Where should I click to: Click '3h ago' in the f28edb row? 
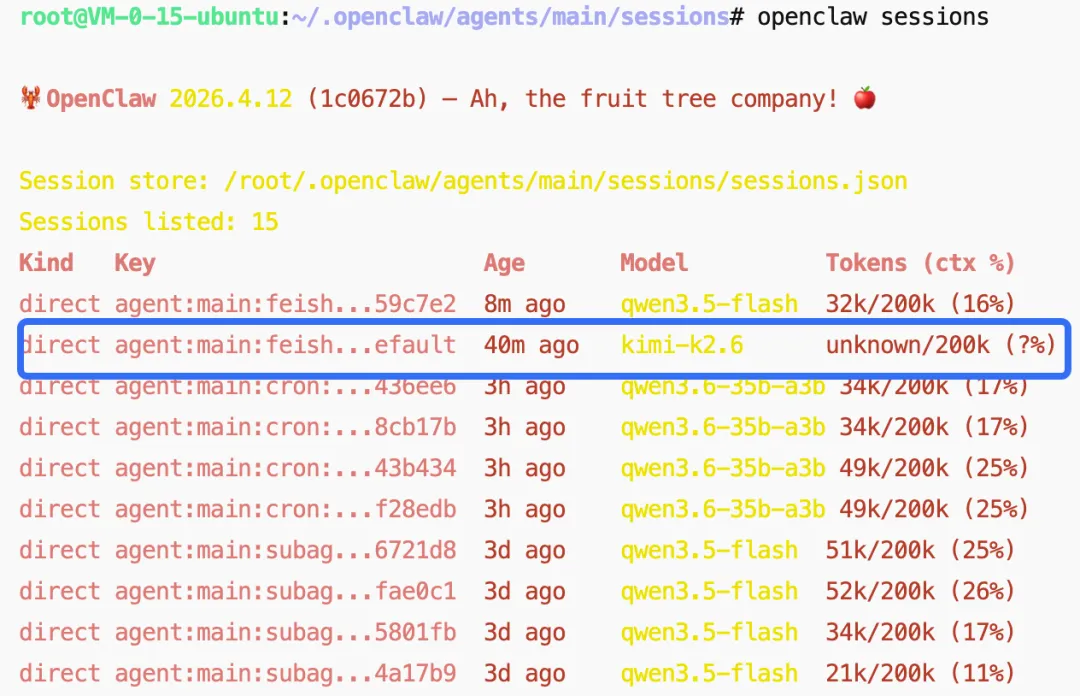(x=524, y=509)
